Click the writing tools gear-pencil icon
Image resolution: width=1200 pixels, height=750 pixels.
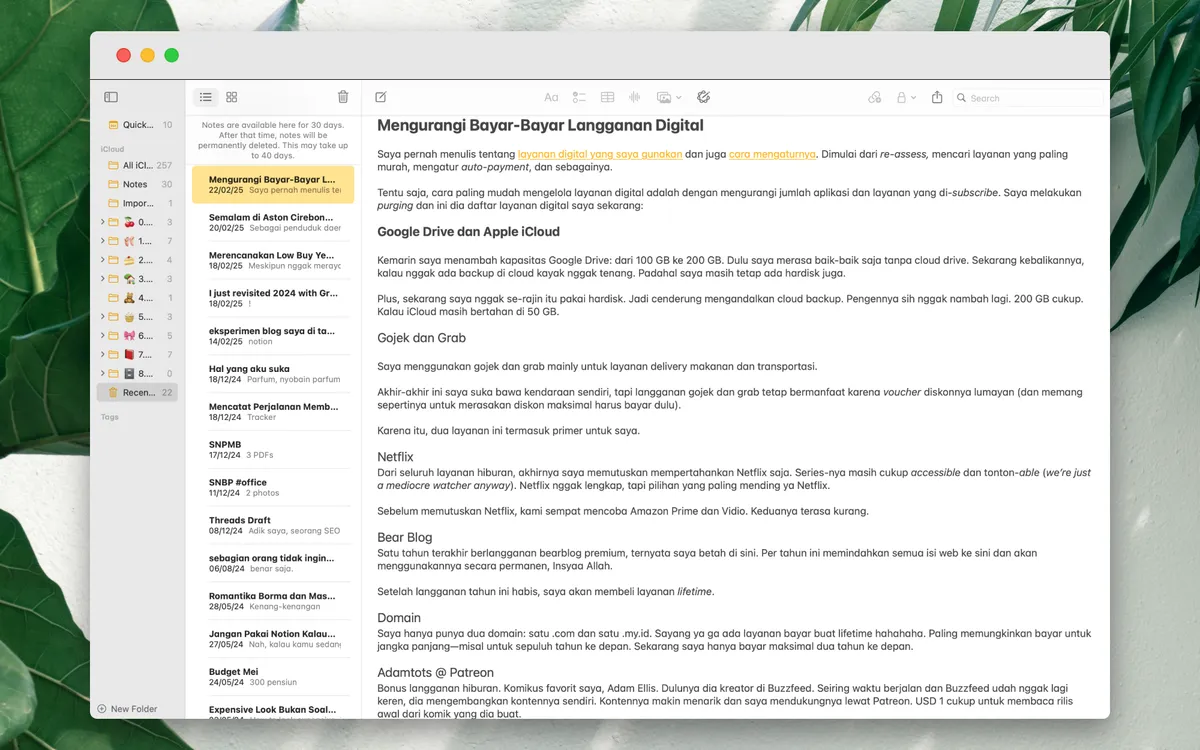click(x=703, y=97)
